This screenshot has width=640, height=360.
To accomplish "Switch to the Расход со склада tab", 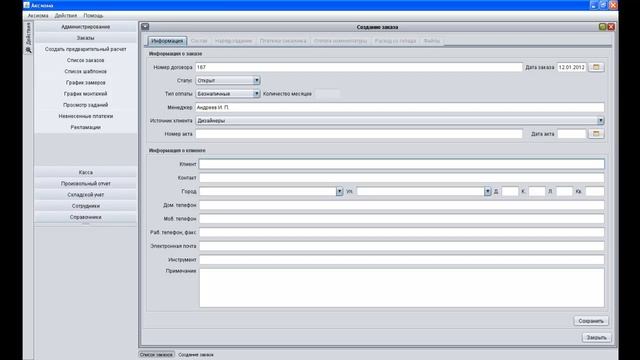I will pos(395,41).
